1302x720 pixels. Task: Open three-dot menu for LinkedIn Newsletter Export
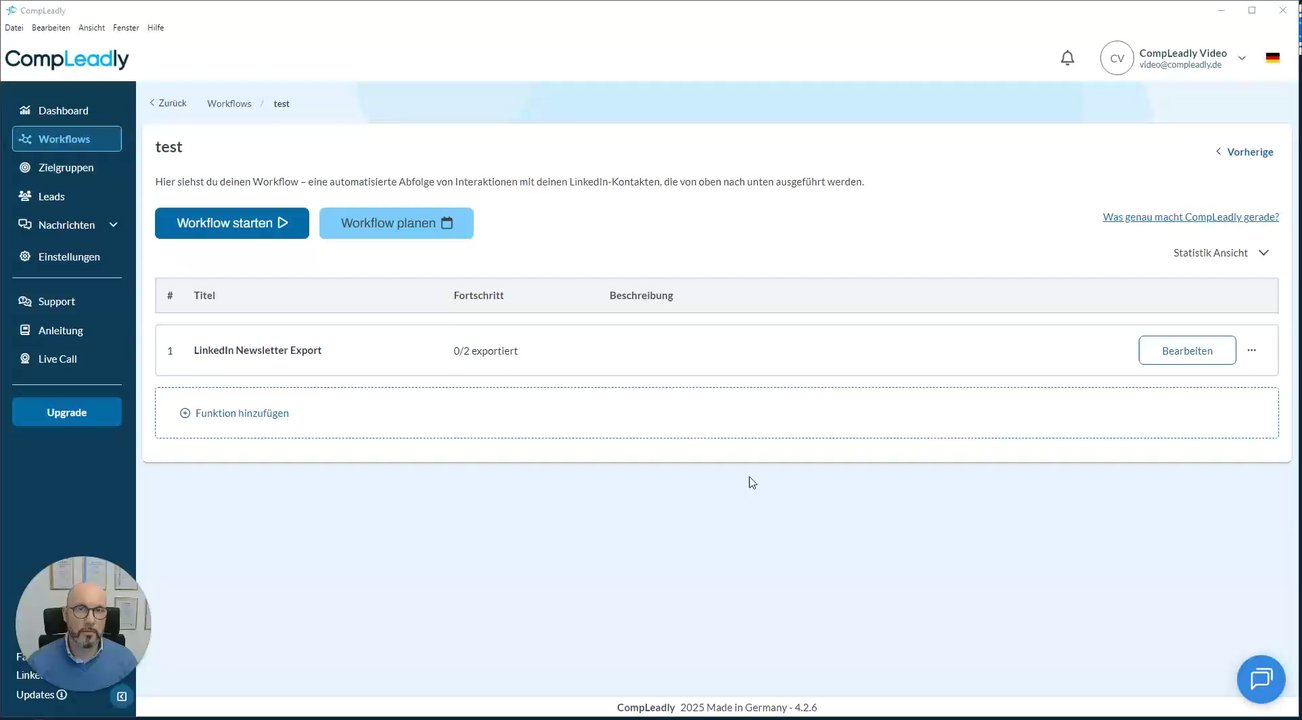[1251, 350]
